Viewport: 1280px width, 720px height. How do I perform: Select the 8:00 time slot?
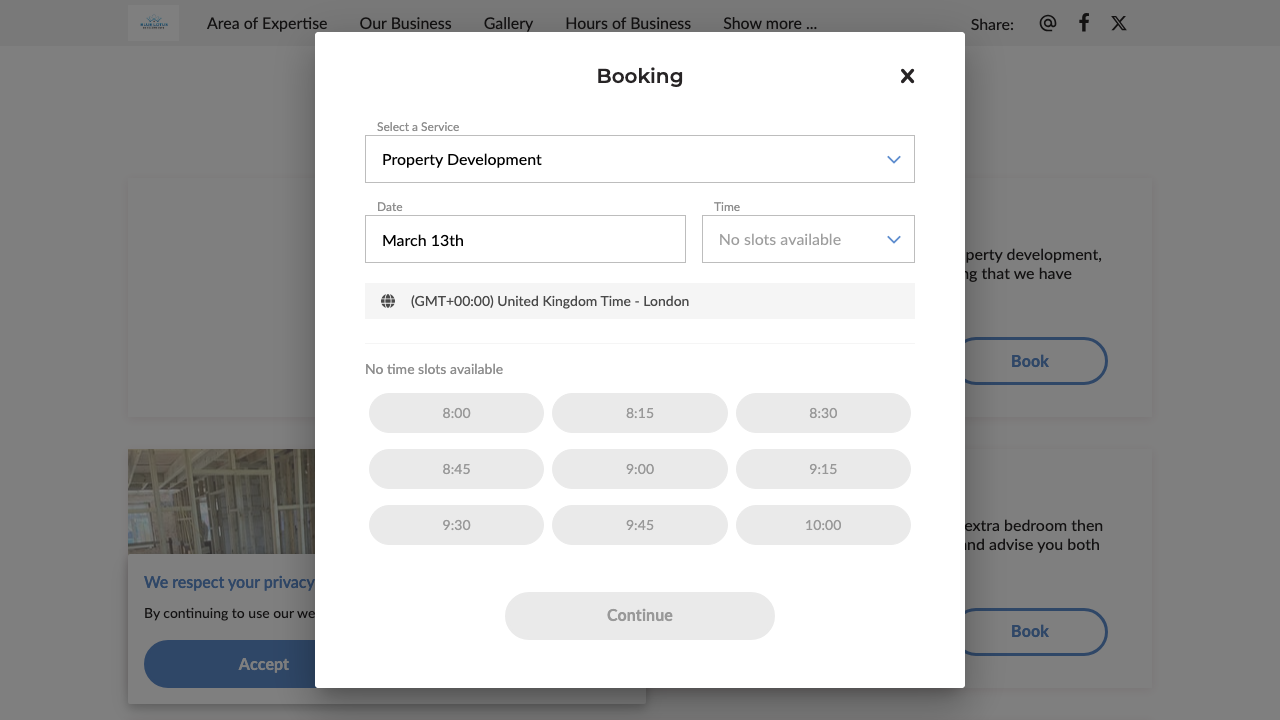(x=456, y=412)
